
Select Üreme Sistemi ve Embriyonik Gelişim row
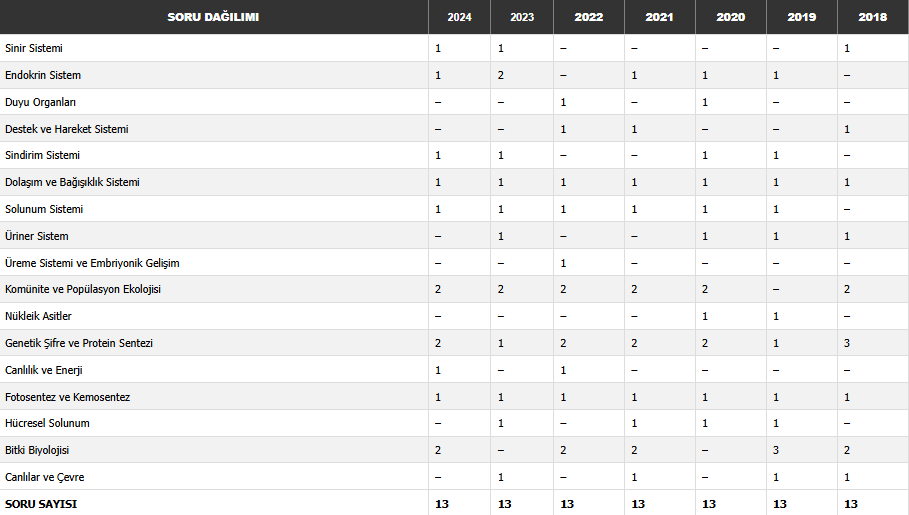92,263
